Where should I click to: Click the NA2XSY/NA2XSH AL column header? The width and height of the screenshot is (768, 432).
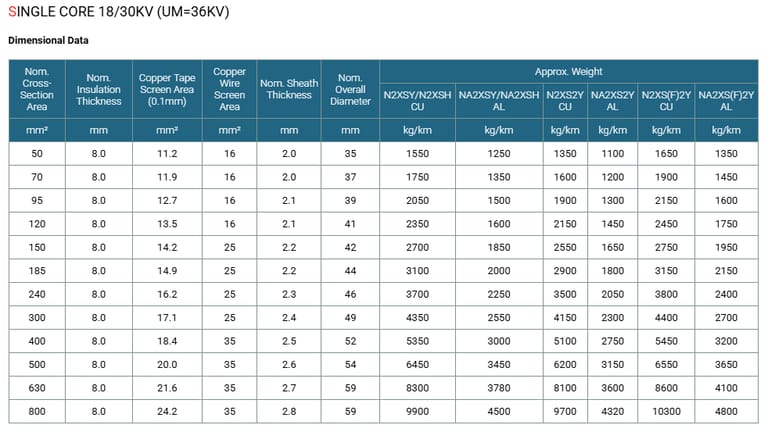(x=498, y=100)
